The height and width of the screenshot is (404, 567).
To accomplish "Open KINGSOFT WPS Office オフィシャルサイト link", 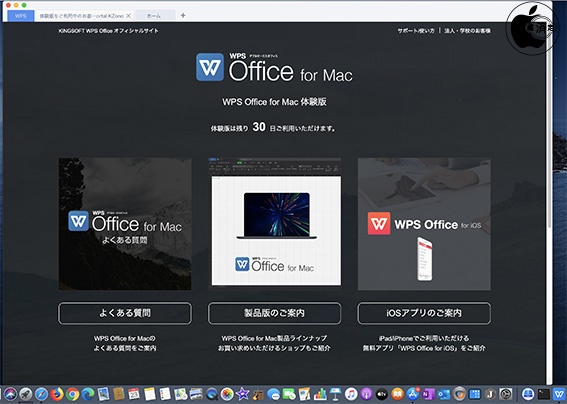I will click(108, 31).
